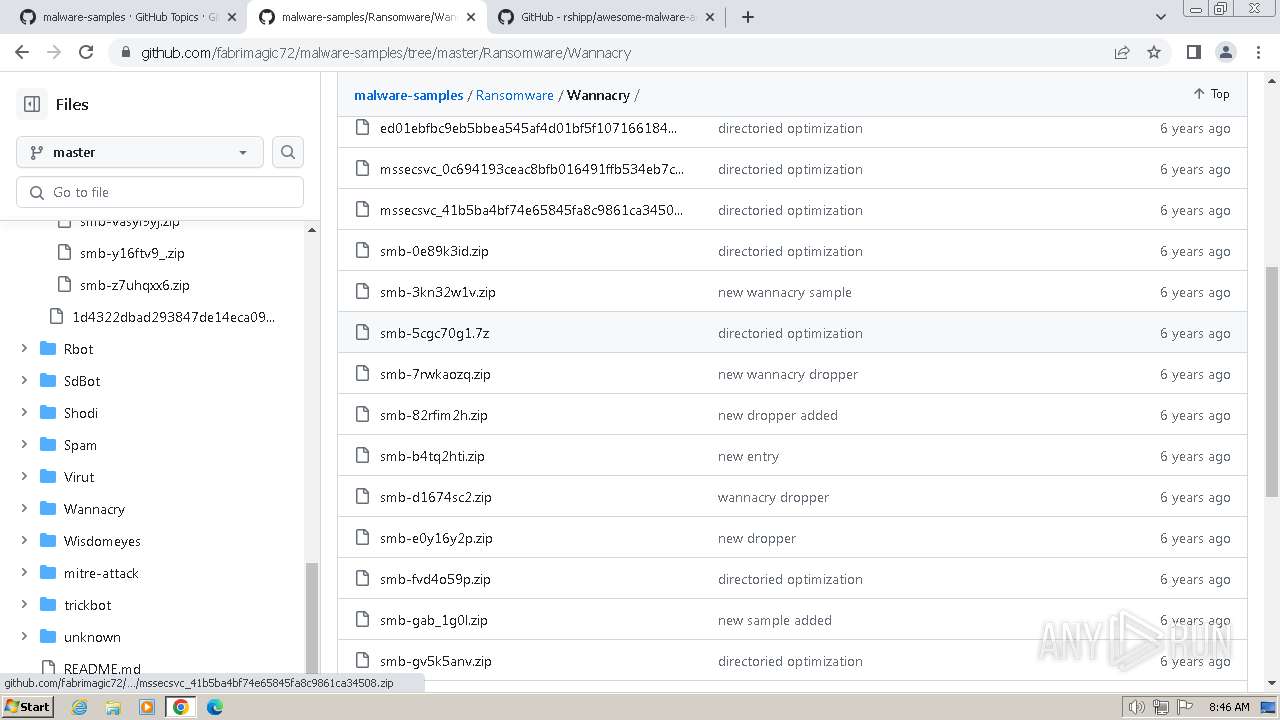1280x720 pixels.
Task: Open smb-z7uhqxx6.zip in the tree
Action: click(x=135, y=285)
